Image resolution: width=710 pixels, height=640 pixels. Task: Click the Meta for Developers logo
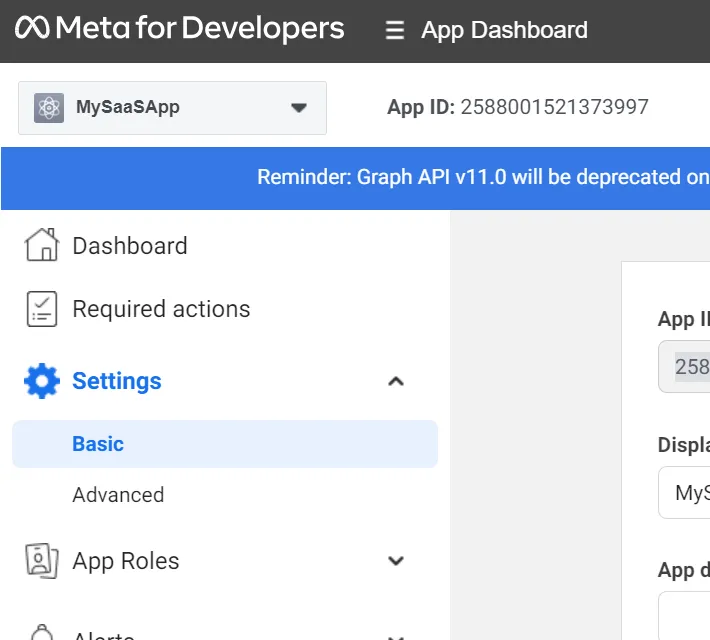pyautogui.click(x=179, y=28)
